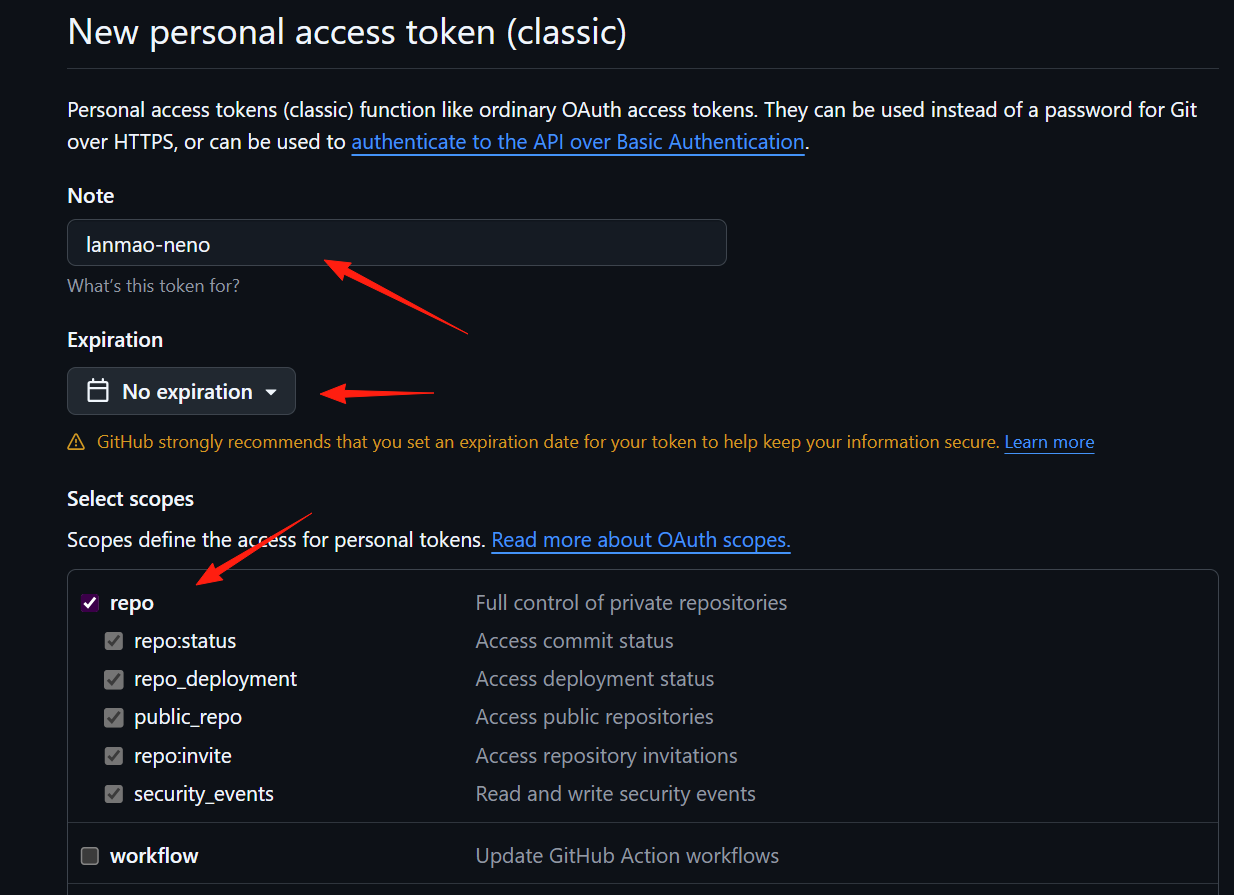Screen dimensions: 1234x895
Task: Toggle the repo:status checkbox
Action: pos(114,641)
